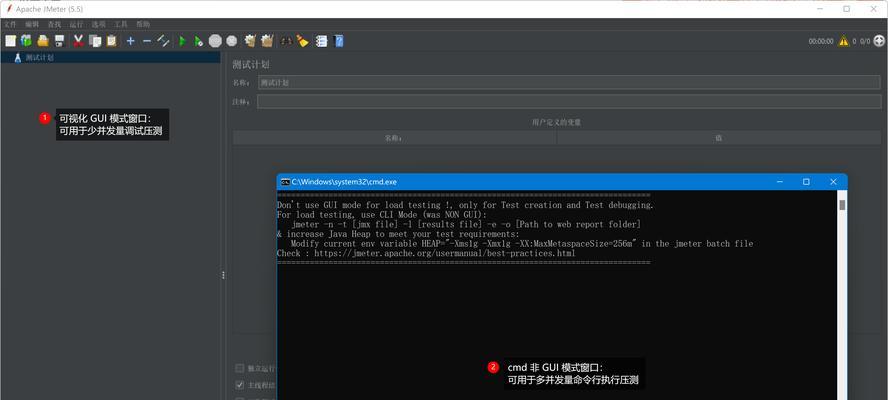Click the 名称 column header in variables table
Image resolution: width=888 pixels, height=400 pixels.
click(395, 138)
